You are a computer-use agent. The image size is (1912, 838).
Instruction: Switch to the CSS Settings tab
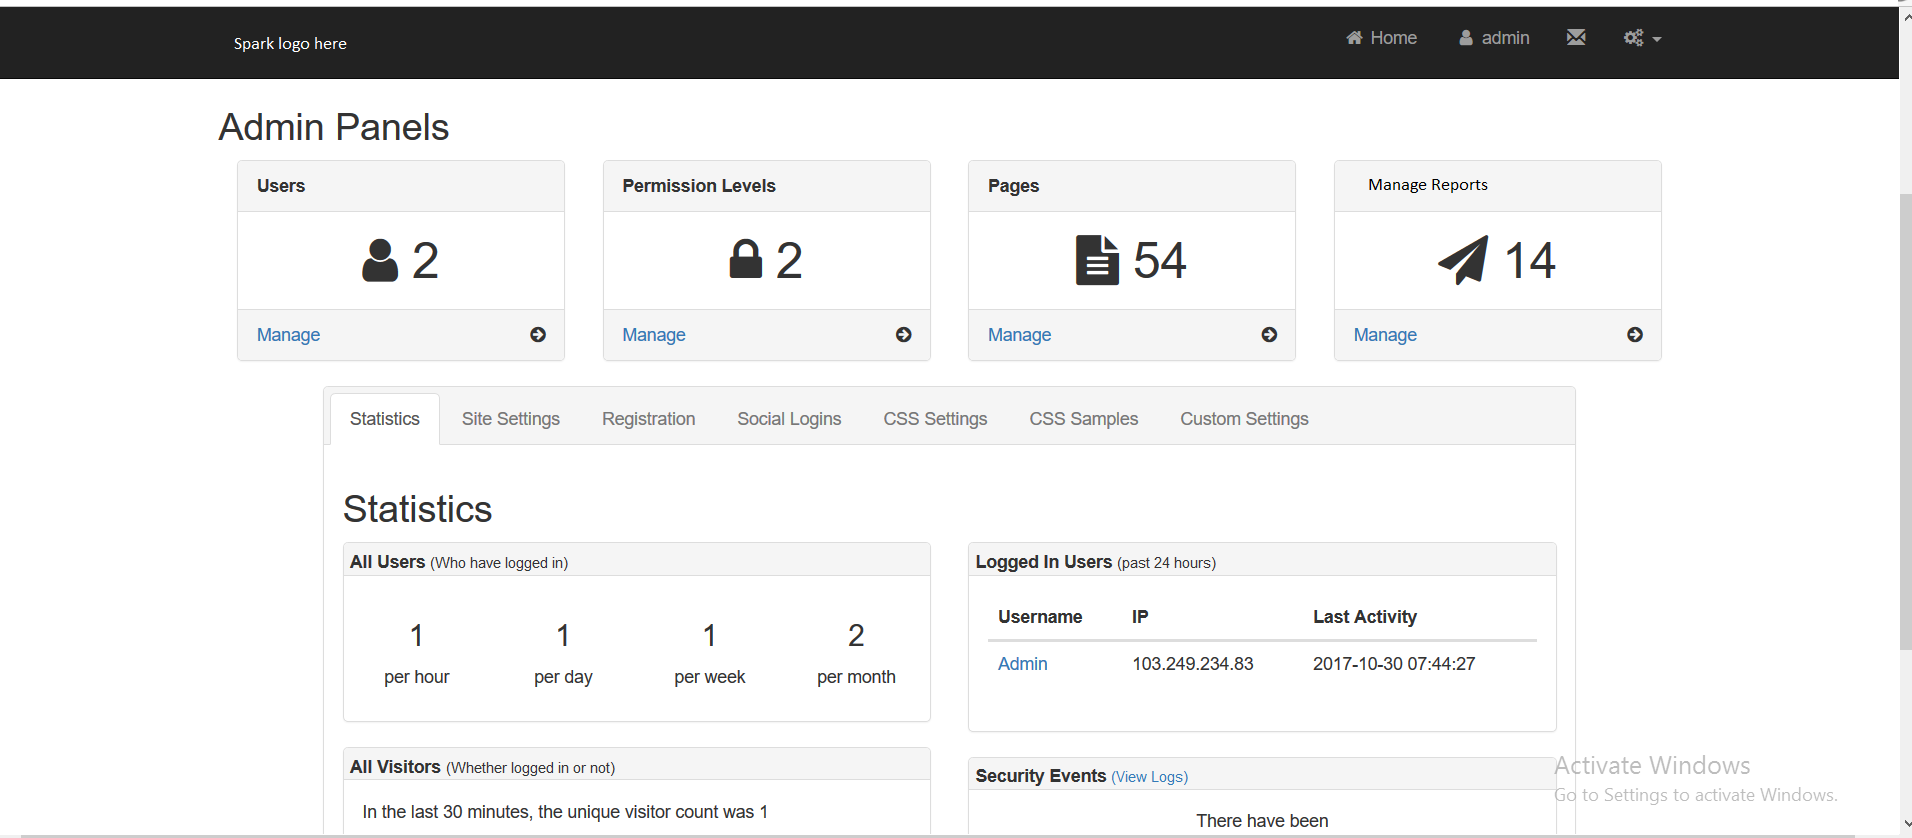935,419
